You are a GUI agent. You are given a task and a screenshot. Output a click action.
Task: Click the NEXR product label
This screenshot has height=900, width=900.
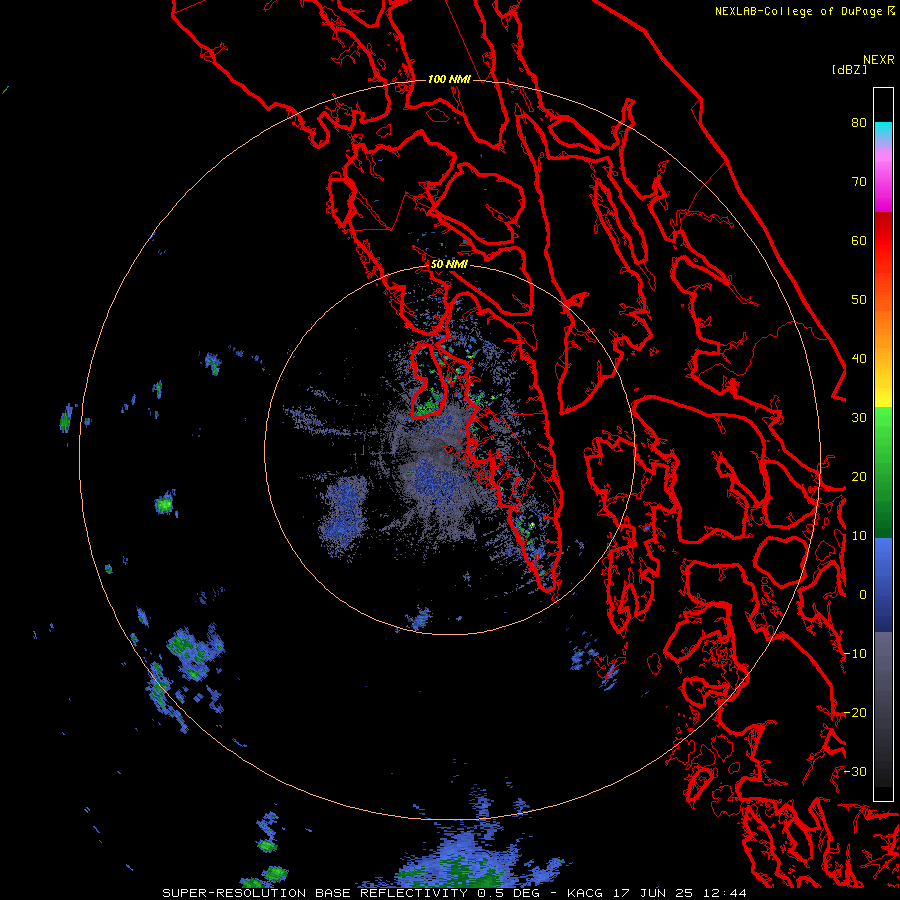(879, 60)
